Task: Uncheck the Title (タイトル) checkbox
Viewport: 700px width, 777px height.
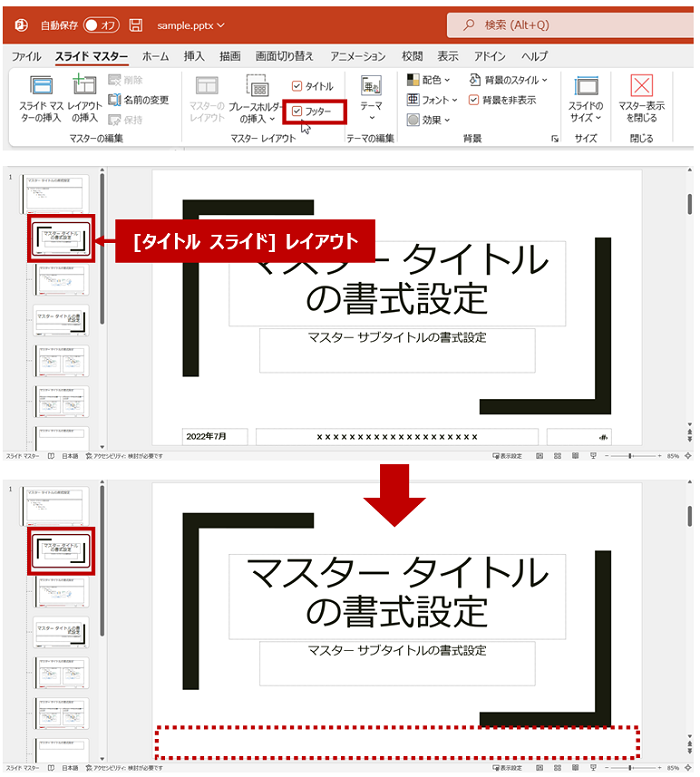Action: tap(298, 87)
